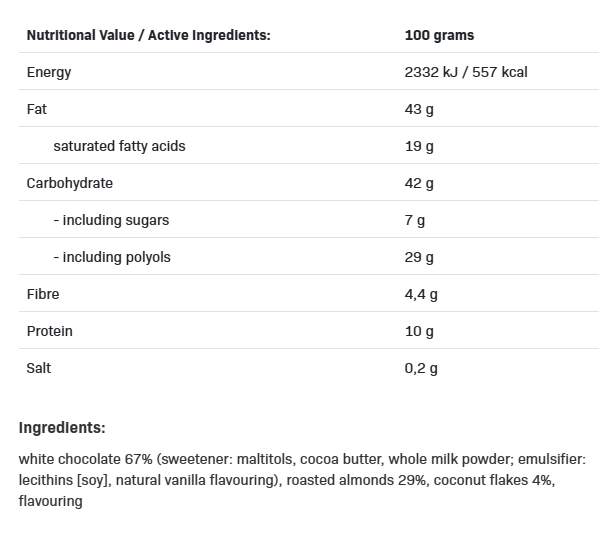Click the '29 g' polyols value
This screenshot has width=612, height=542.
pyautogui.click(x=419, y=257)
